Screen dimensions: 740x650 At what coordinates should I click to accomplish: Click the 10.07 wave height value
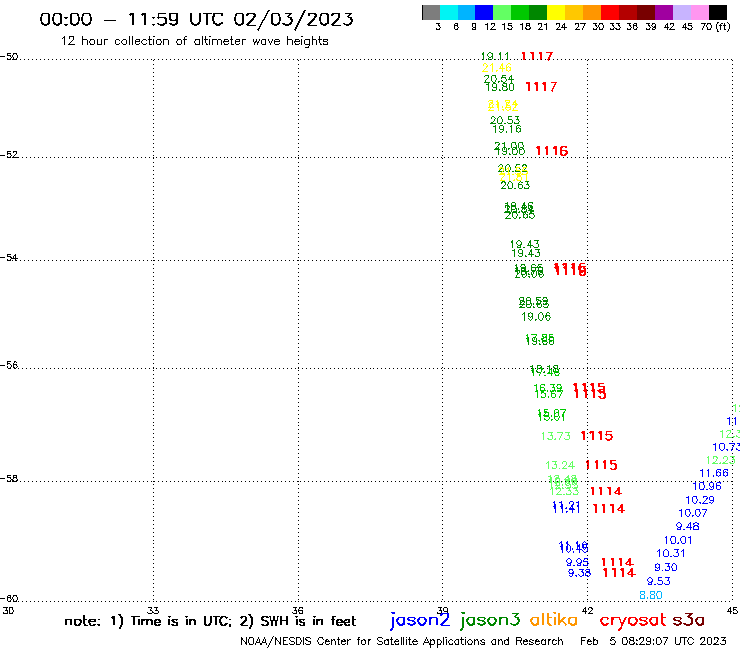[x=693, y=513]
